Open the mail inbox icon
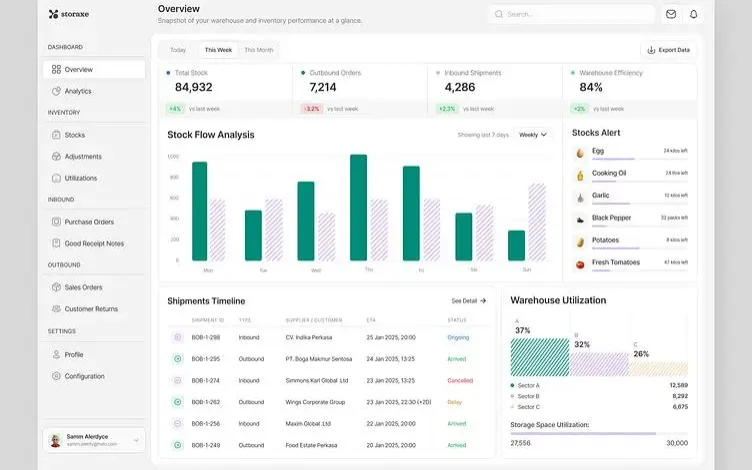This screenshot has width=752, height=470. tap(671, 14)
